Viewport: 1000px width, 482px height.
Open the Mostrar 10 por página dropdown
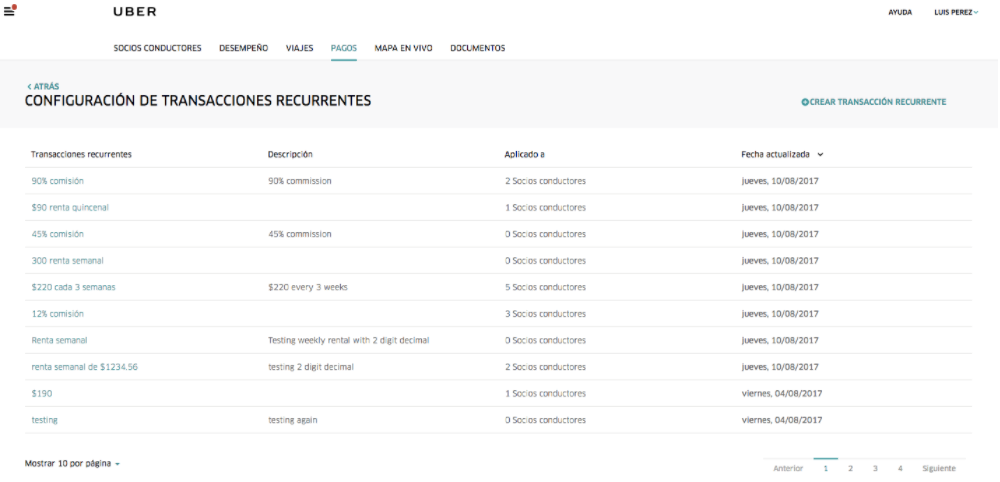(x=72, y=464)
